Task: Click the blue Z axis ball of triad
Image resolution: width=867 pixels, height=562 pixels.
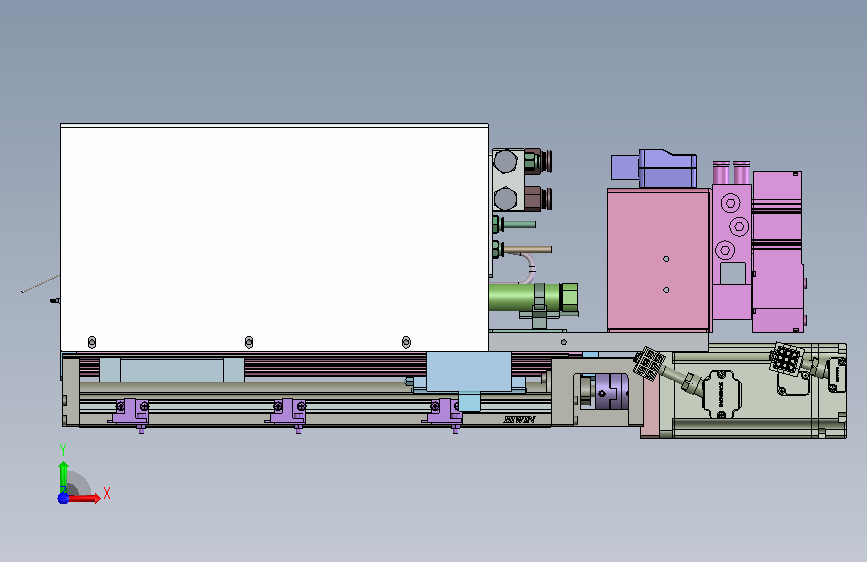Action: pos(63,498)
